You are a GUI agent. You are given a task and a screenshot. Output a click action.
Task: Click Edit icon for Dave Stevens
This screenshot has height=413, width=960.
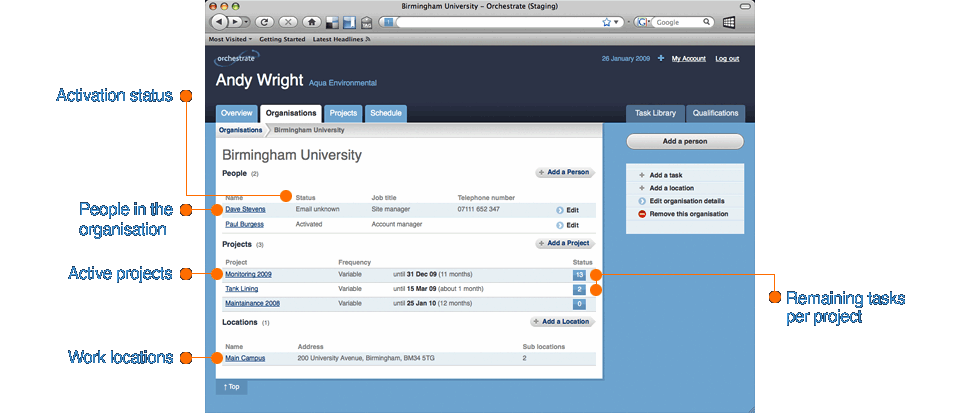560,210
